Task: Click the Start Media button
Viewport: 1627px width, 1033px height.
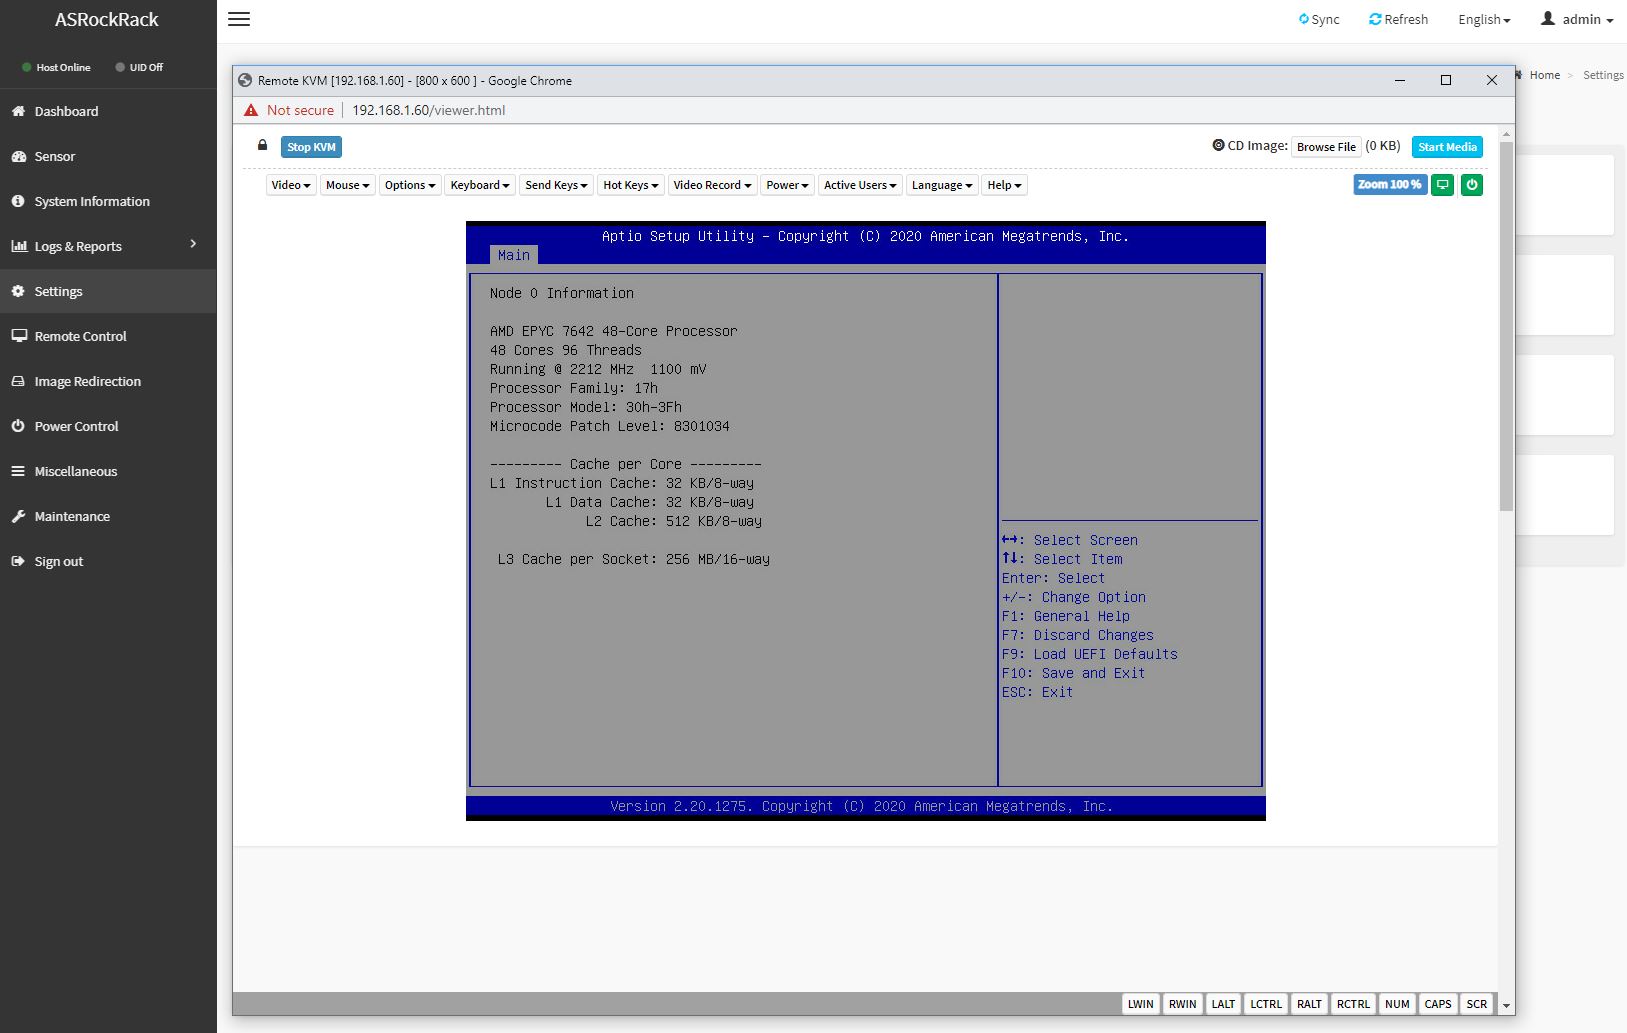Action: click(1447, 147)
